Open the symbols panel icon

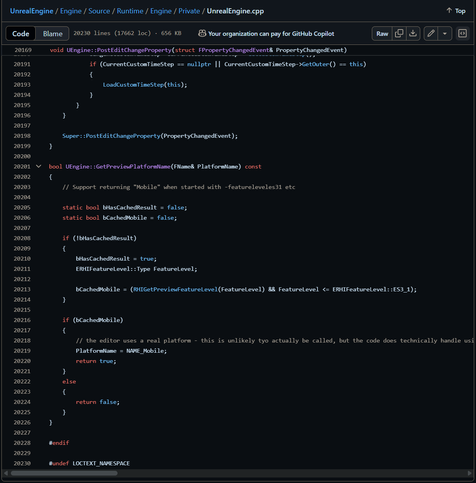pyautogui.click(x=463, y=33)
